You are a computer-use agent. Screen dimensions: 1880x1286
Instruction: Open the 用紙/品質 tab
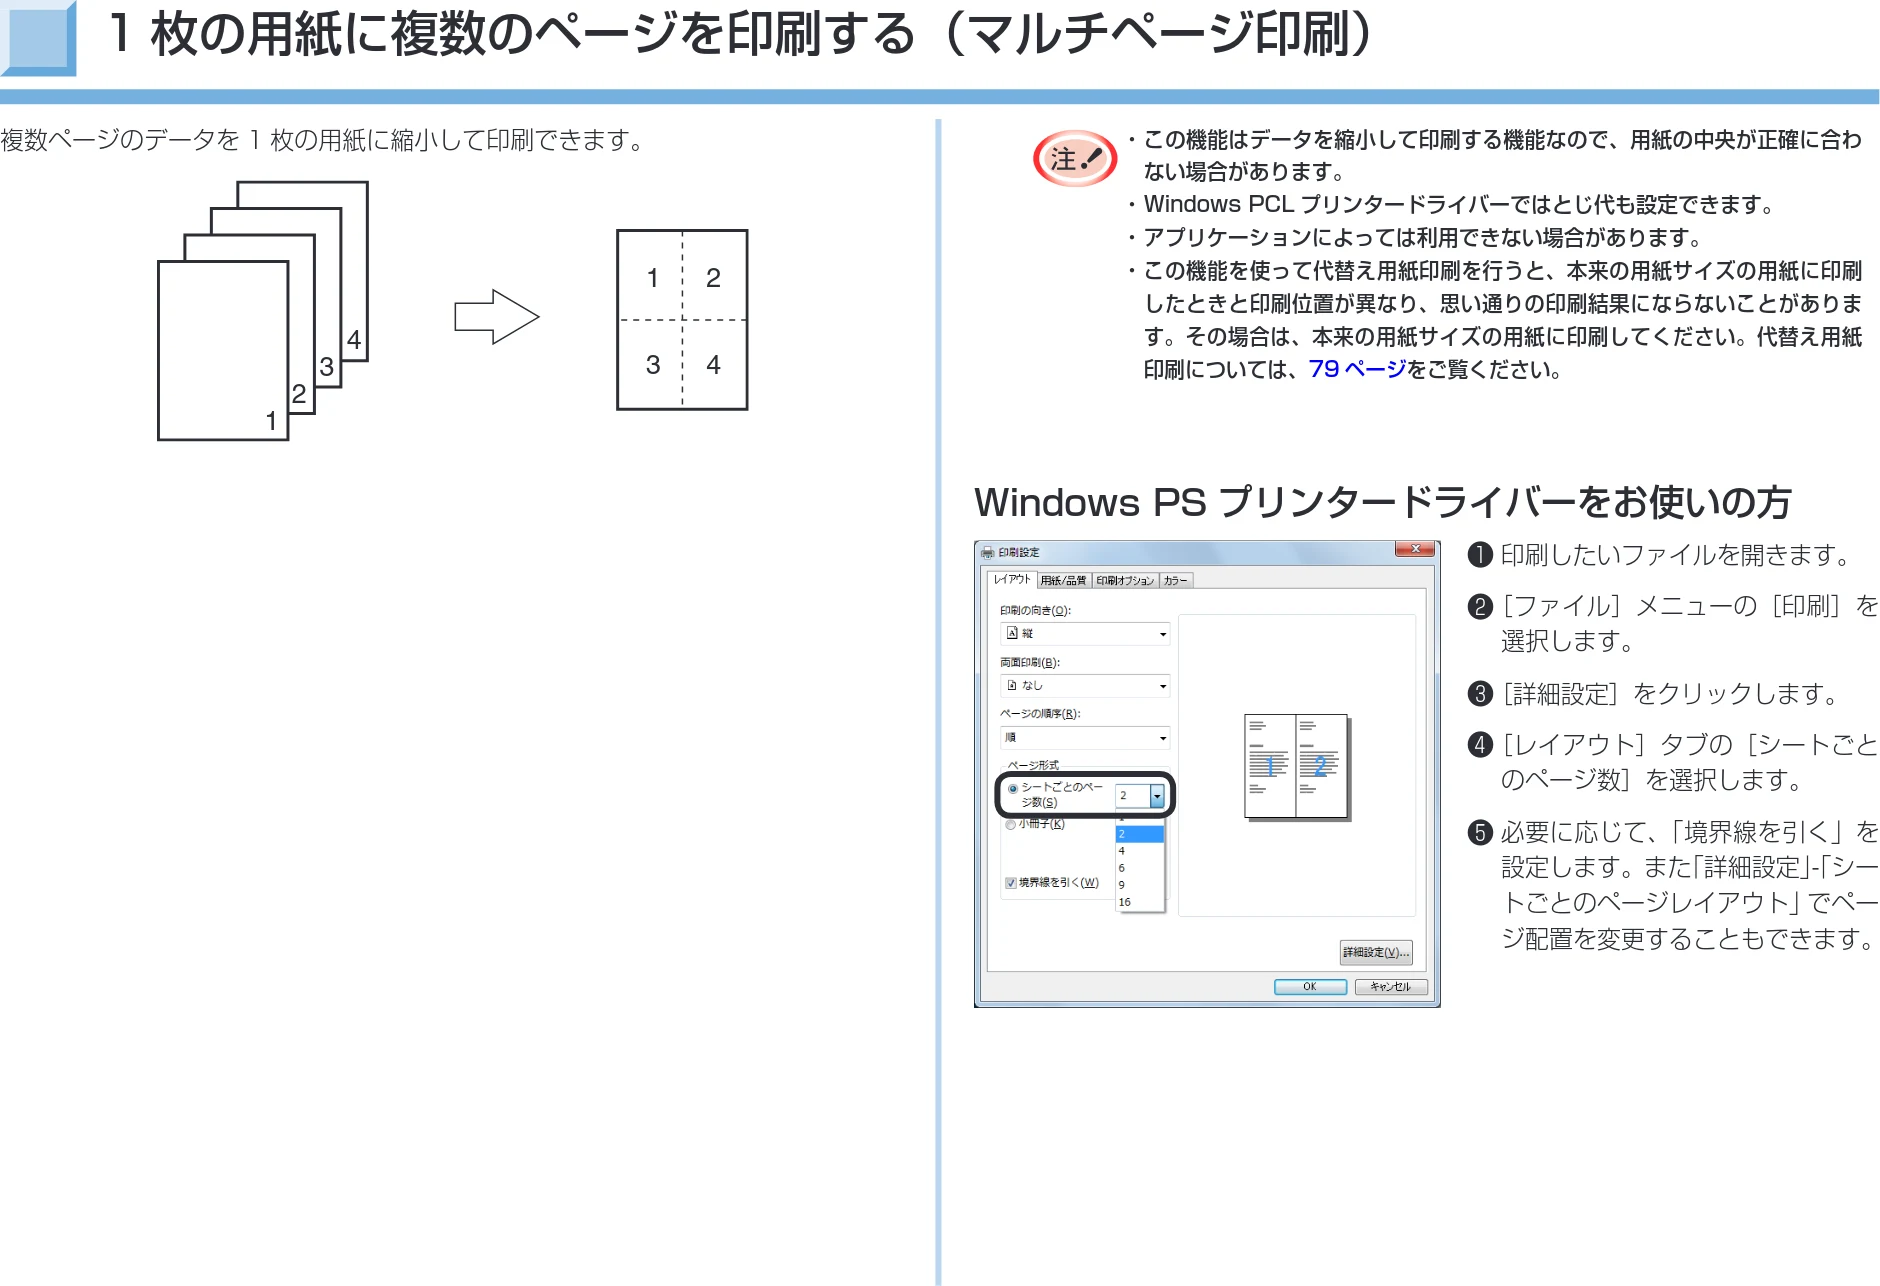tap(1063, 580)
